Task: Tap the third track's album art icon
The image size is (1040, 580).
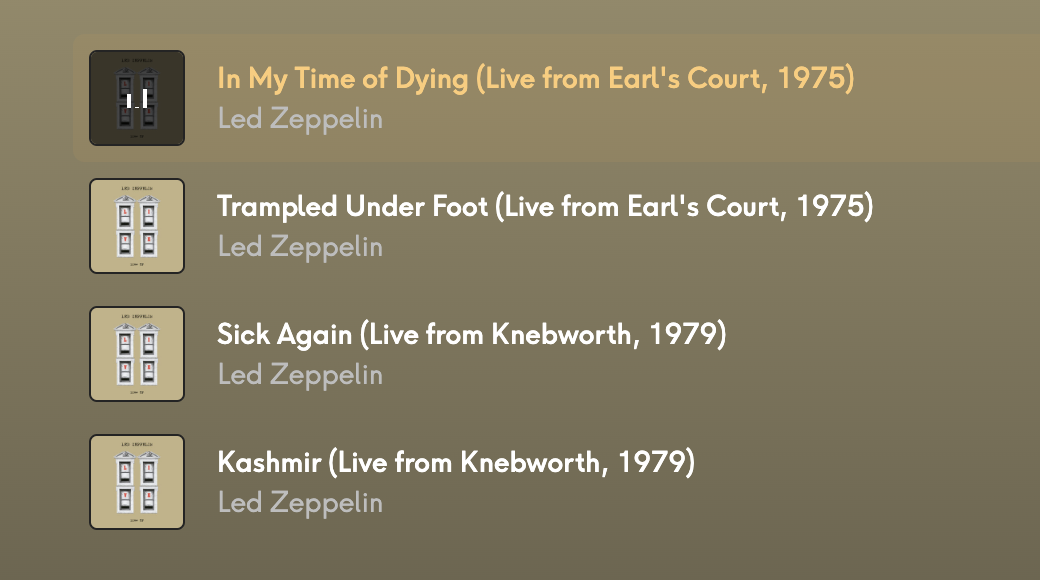Action: 137,354
